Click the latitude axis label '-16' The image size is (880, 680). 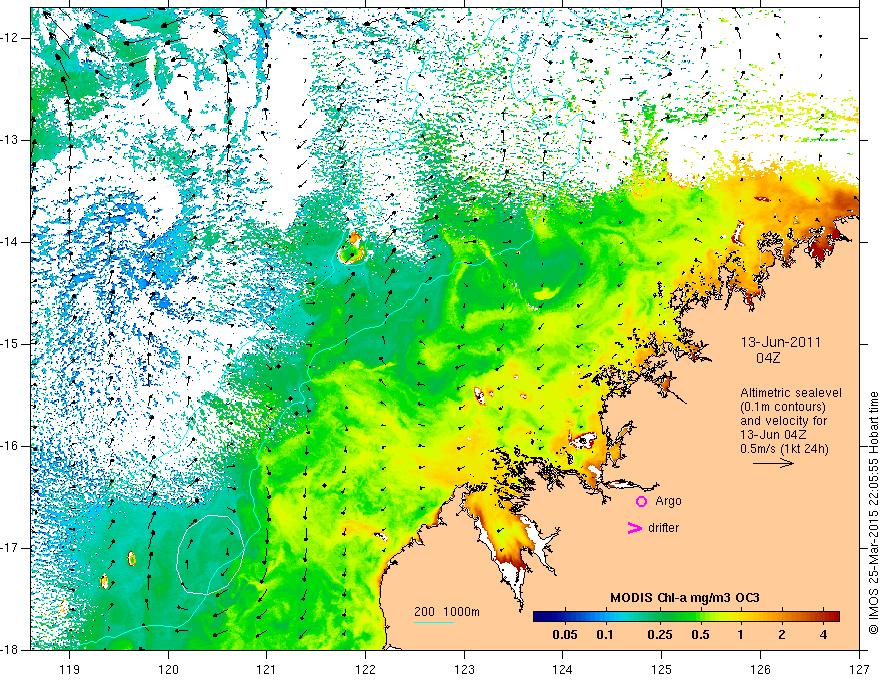coord(11,446)
